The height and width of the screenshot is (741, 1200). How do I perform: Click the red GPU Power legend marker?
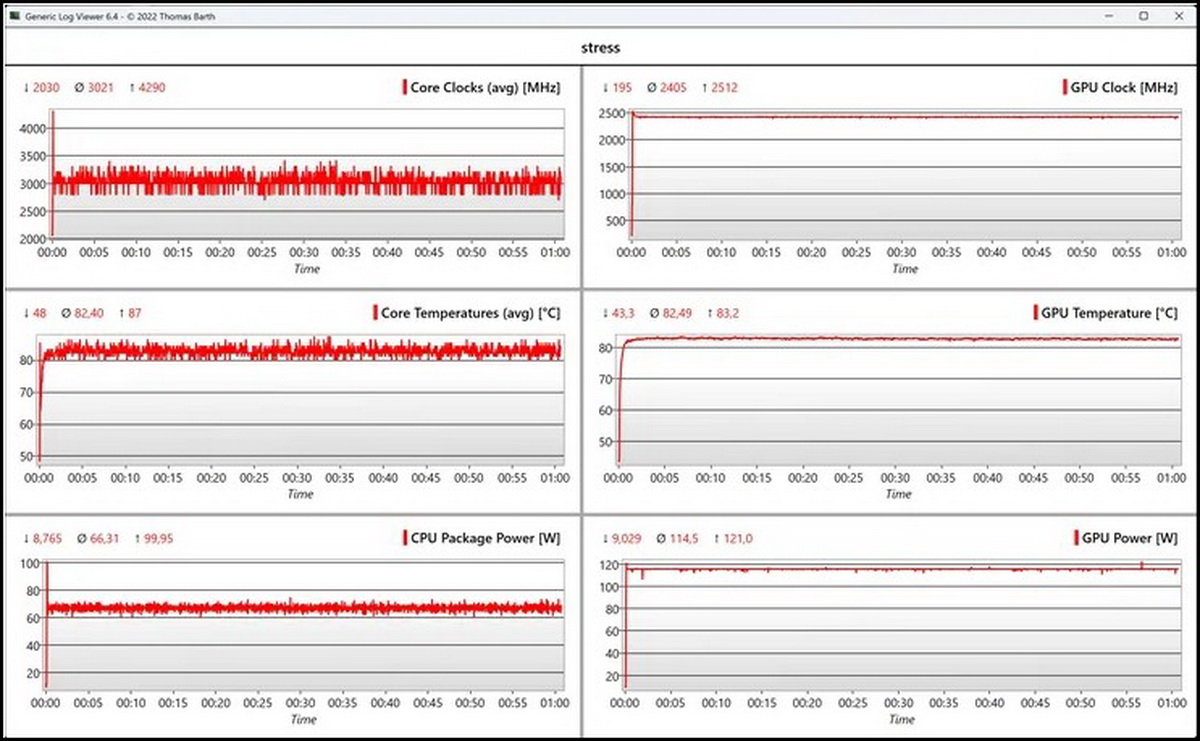coord(1077,538)
